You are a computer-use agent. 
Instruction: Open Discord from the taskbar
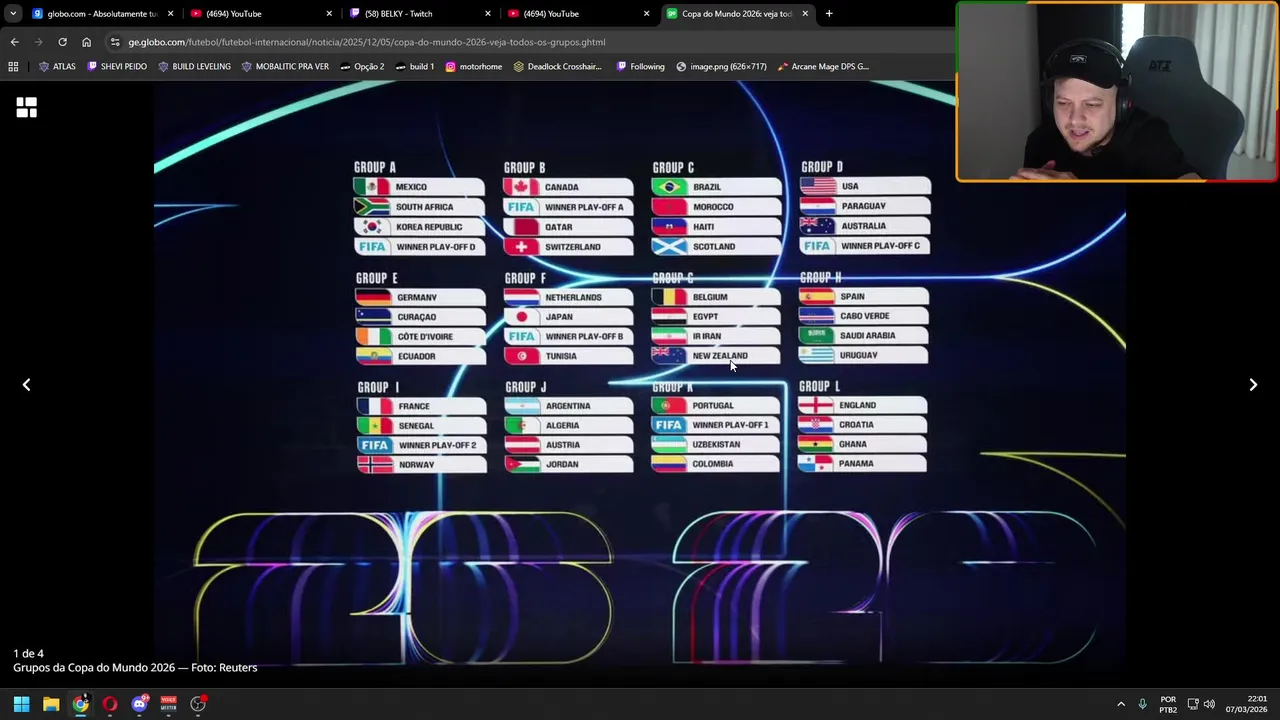140,704
